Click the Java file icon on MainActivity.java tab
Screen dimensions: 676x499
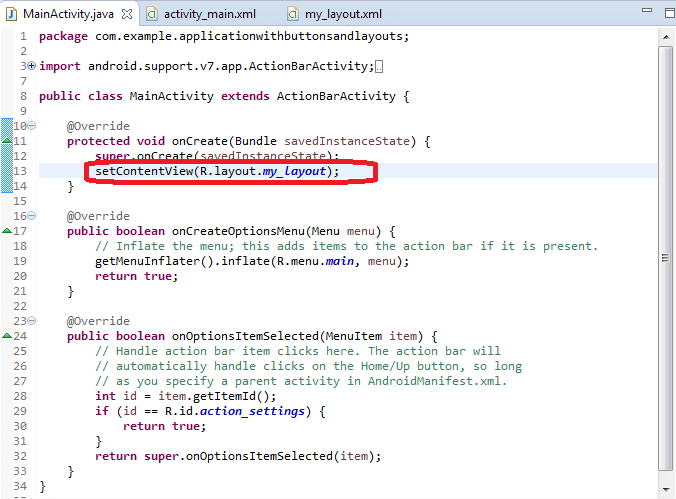tap(12, 13)
